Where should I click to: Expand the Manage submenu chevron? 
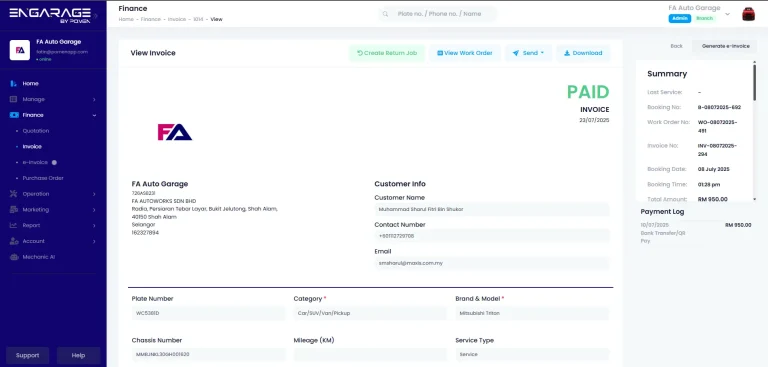tap(94, 99)
